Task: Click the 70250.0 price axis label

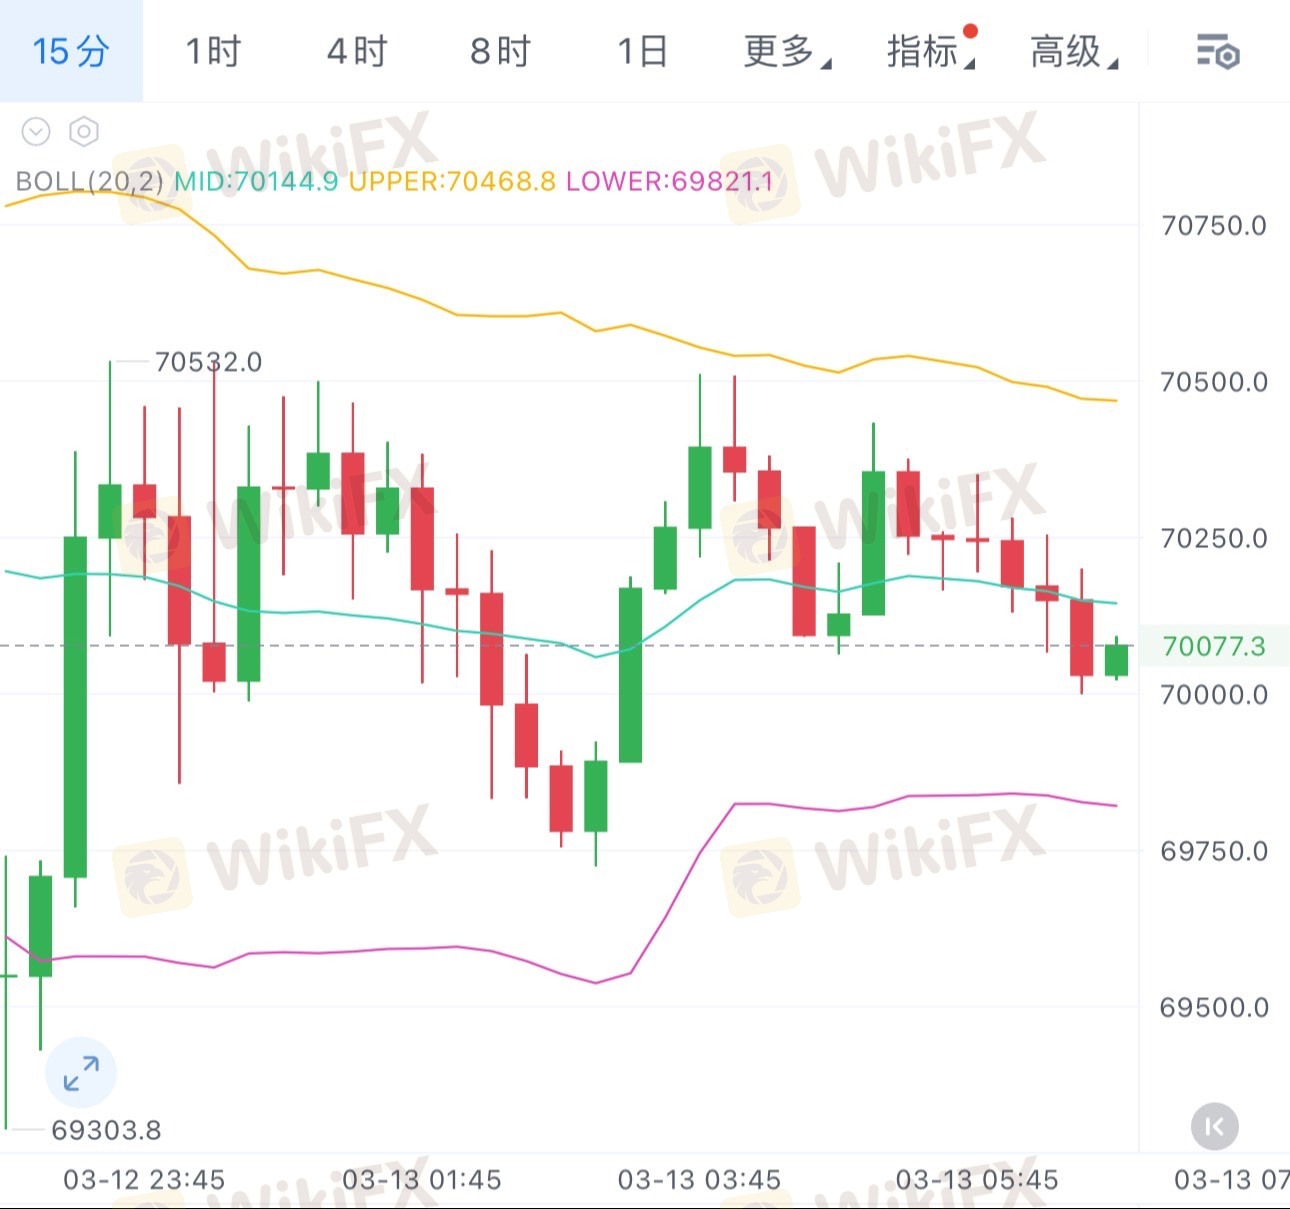Action: click(x=1214, y=538)
